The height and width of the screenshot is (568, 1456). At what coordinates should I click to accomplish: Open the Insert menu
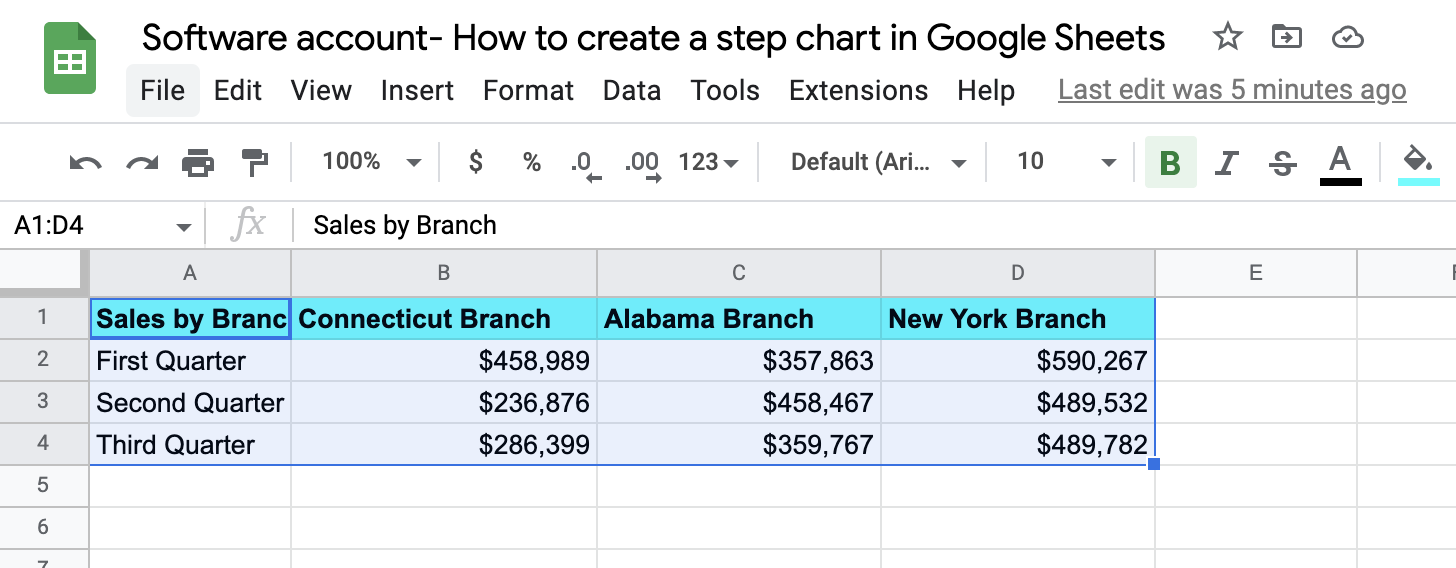[417, 91]
